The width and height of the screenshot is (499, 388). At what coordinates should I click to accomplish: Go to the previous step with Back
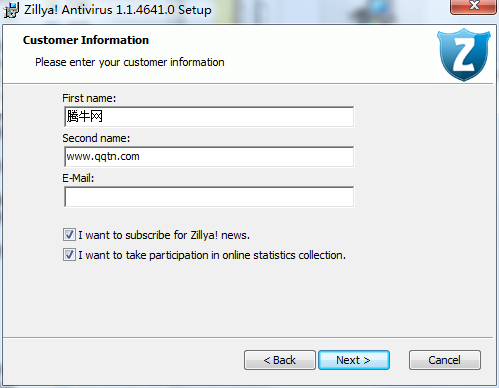[x=280, y=360]
